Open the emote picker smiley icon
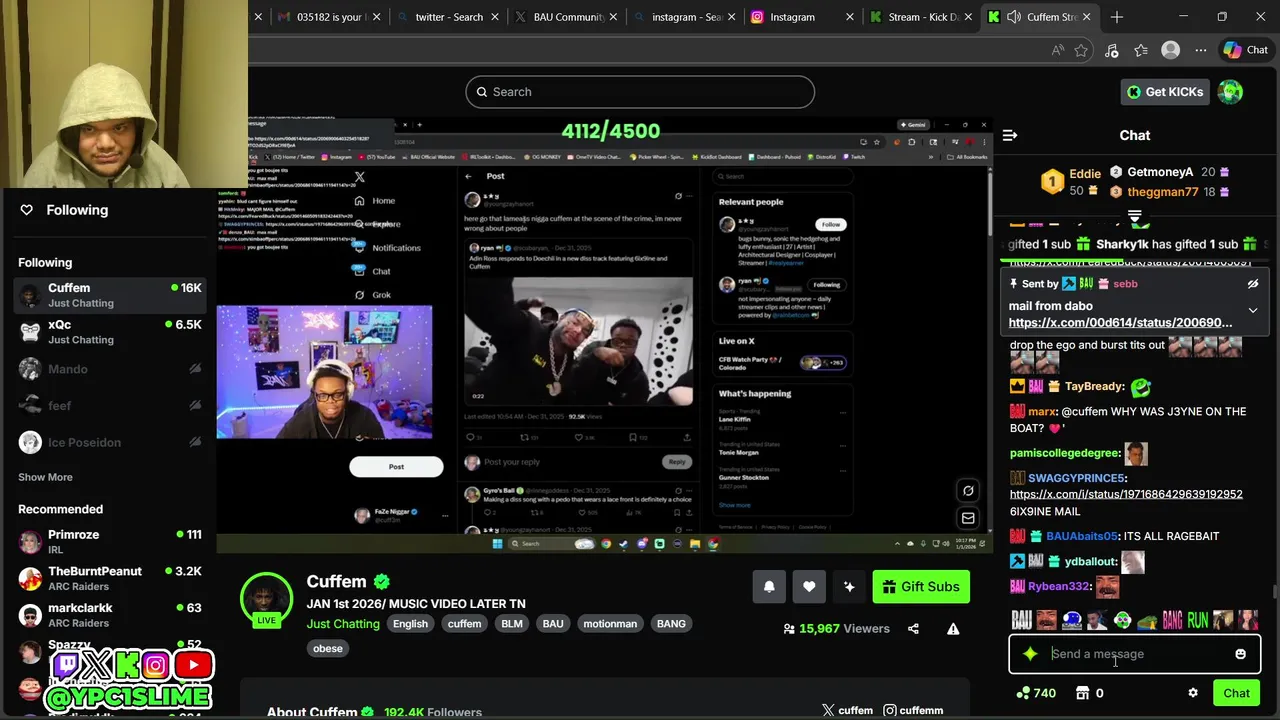The image size is (1280, 720). click(x=1240, y=654)
